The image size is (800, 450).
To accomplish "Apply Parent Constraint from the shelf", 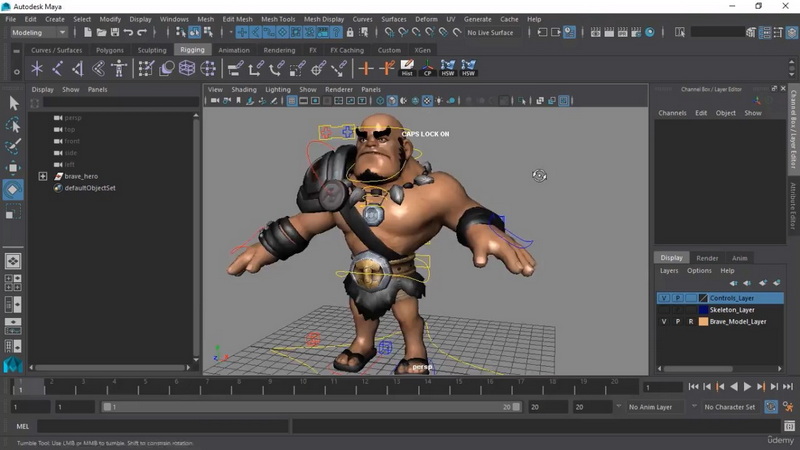I will tap(235, 68).
